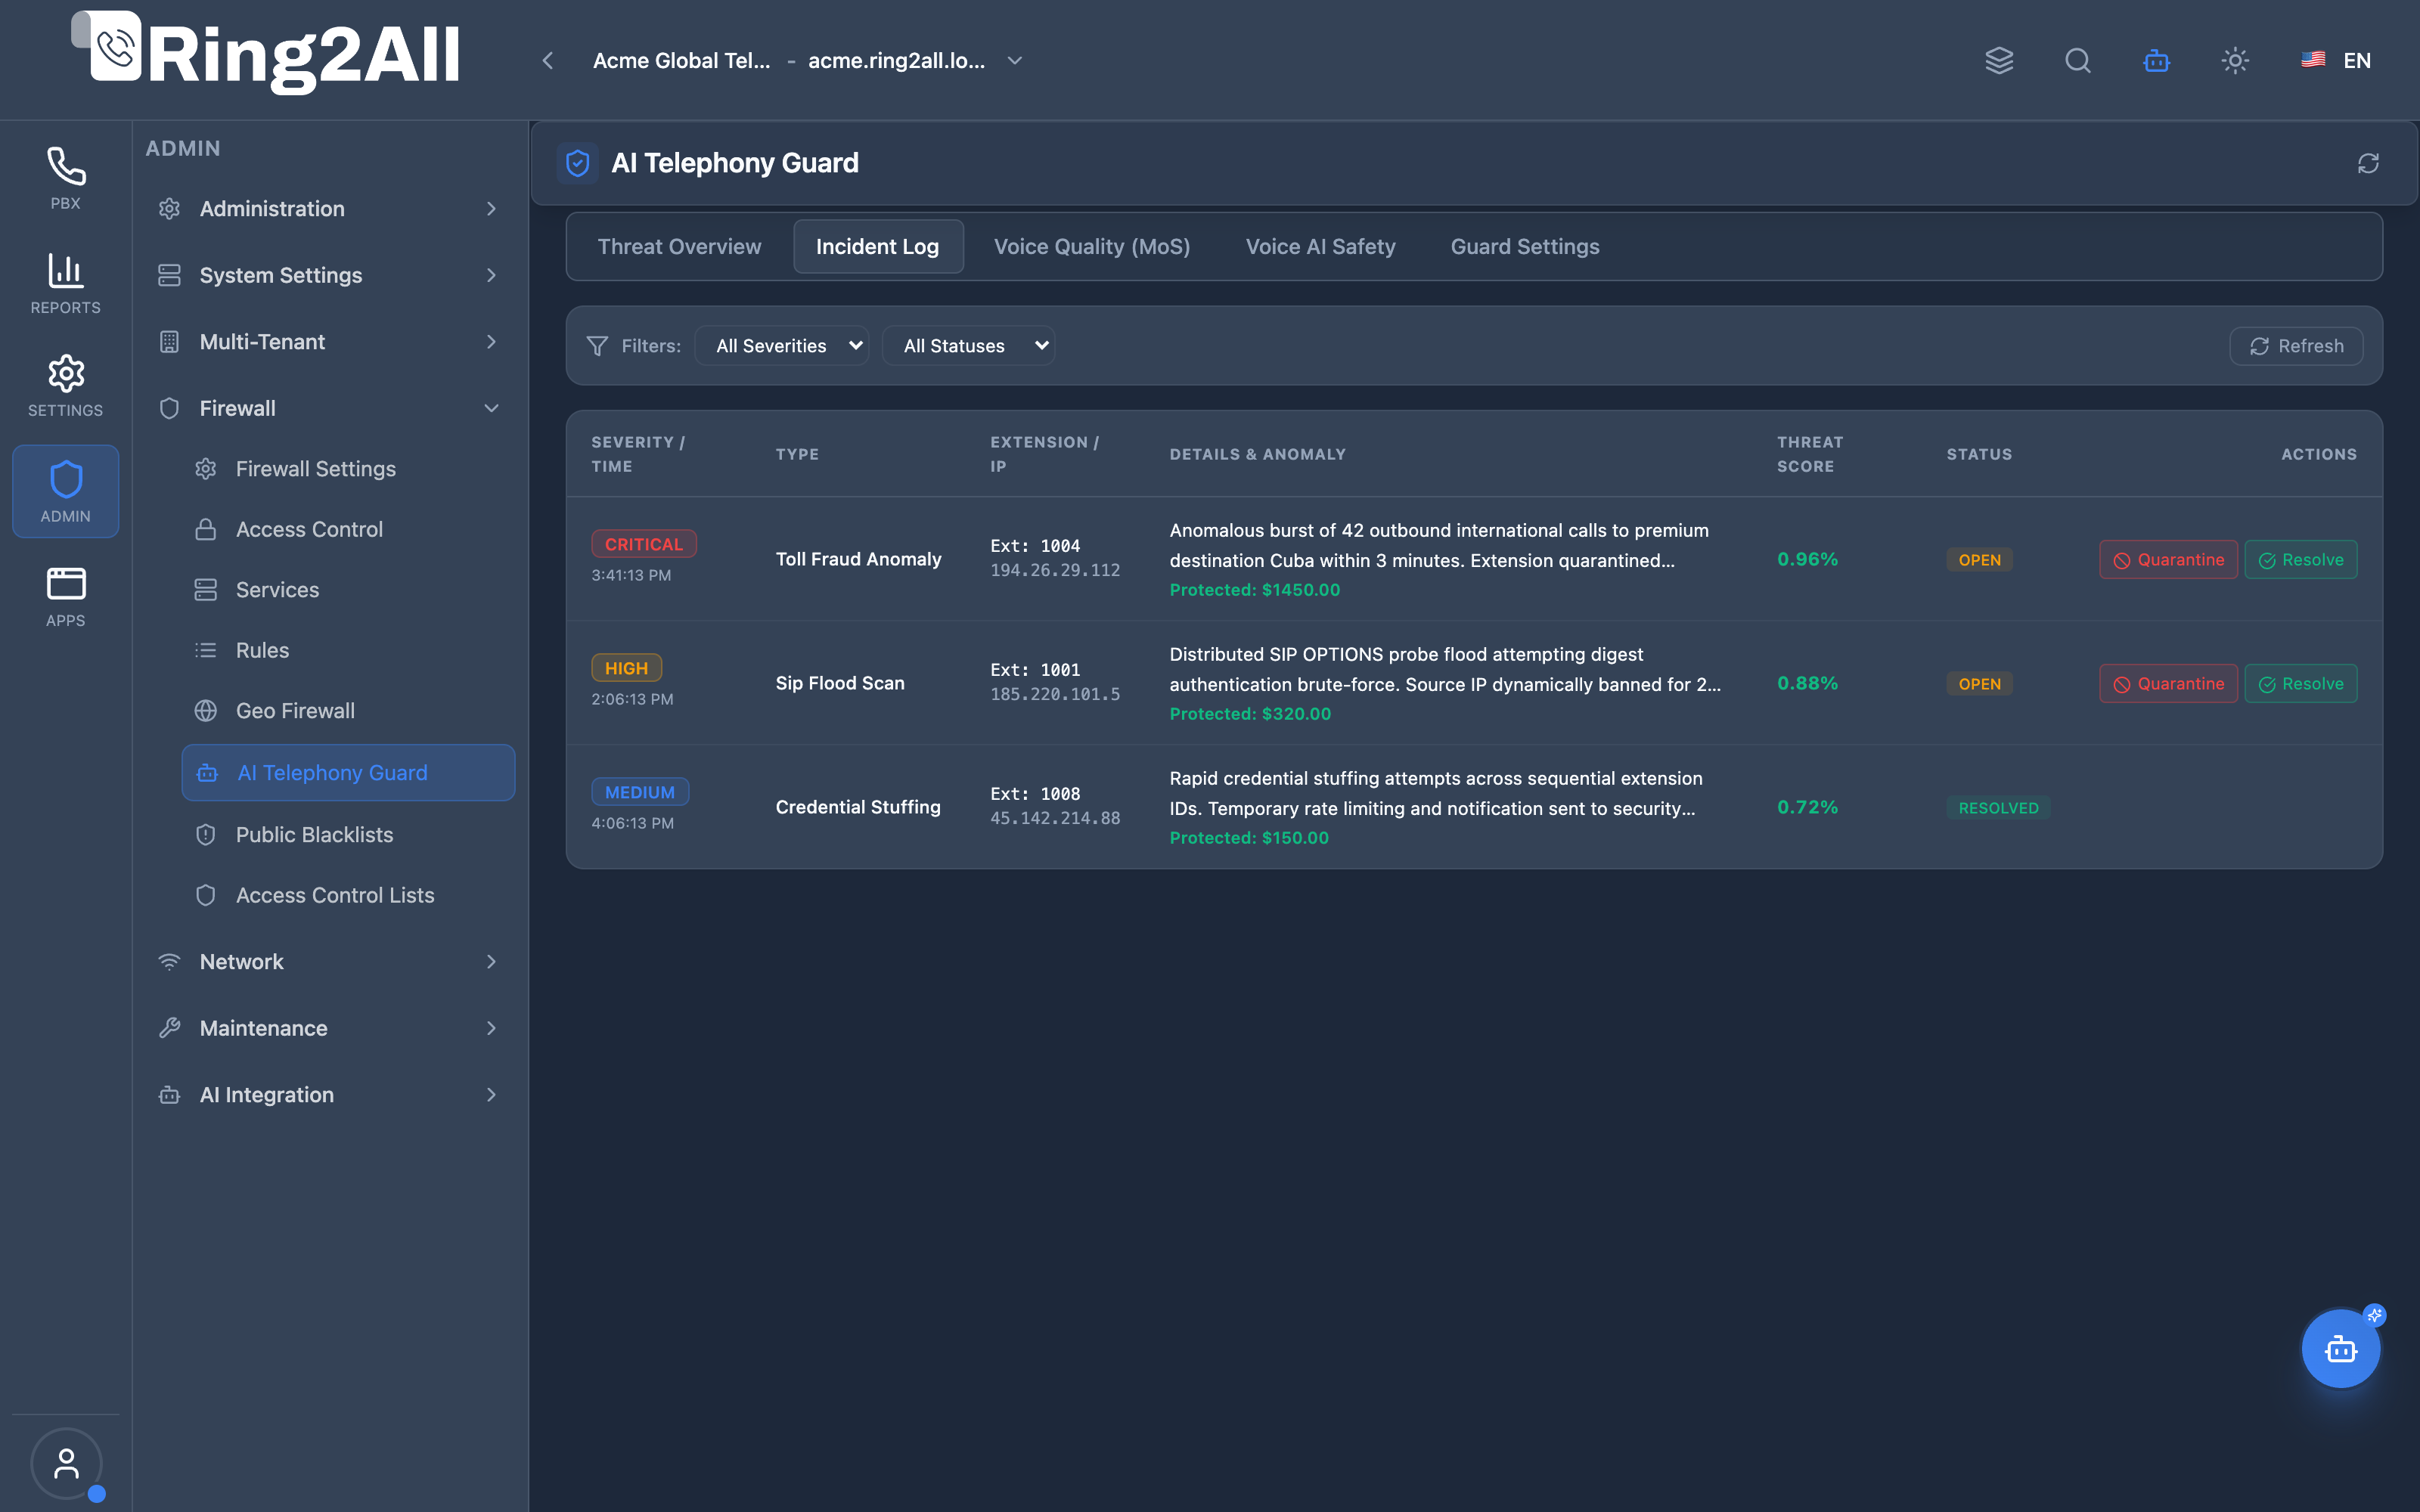Click the Refresh button in filters bar
Screen dimensions: 2420x1512
coord(2296,346)
